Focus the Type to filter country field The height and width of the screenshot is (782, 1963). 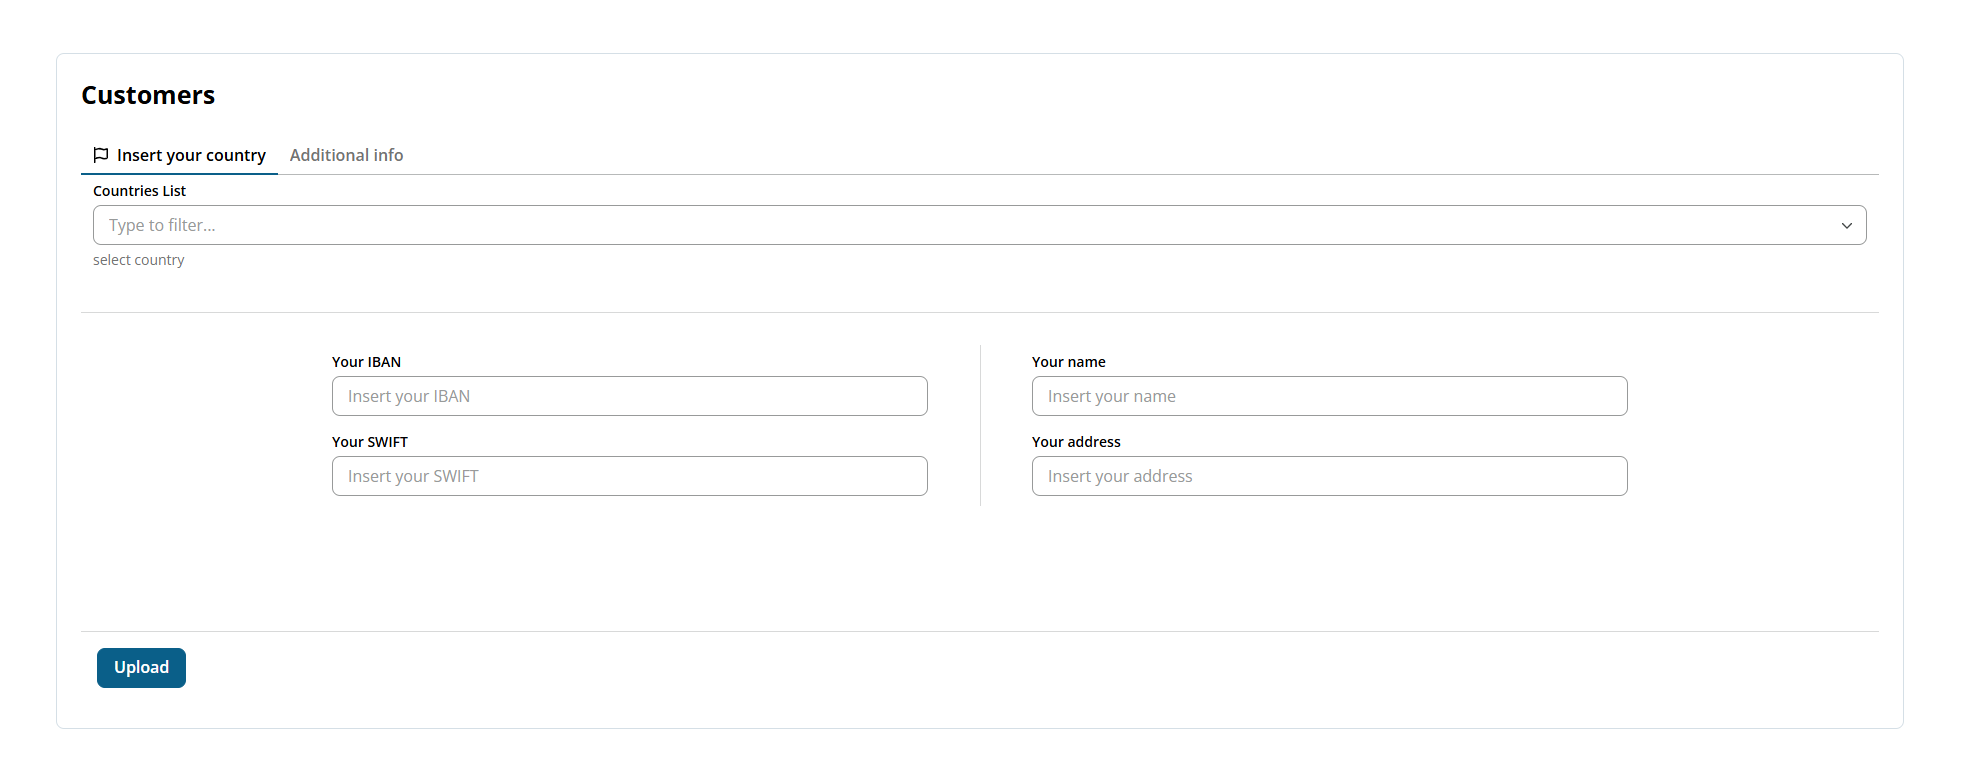click(960, 226)
